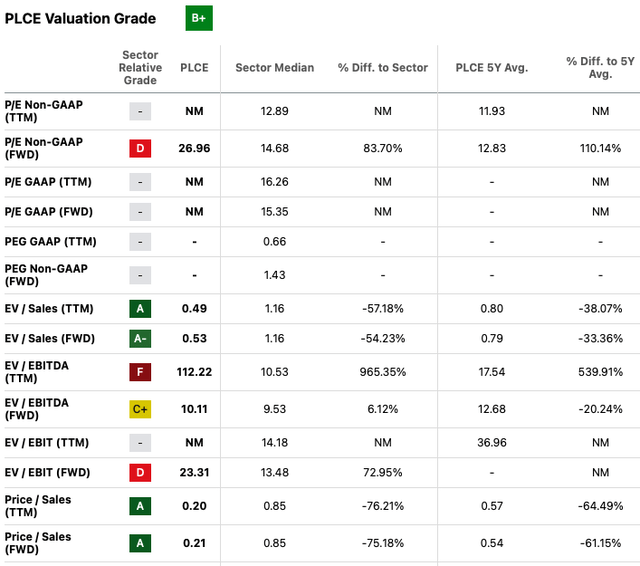The image size is (640, 566).
Task: Select the EV / EBITDA (FWD) row label
Action: [x=37, y=409]
